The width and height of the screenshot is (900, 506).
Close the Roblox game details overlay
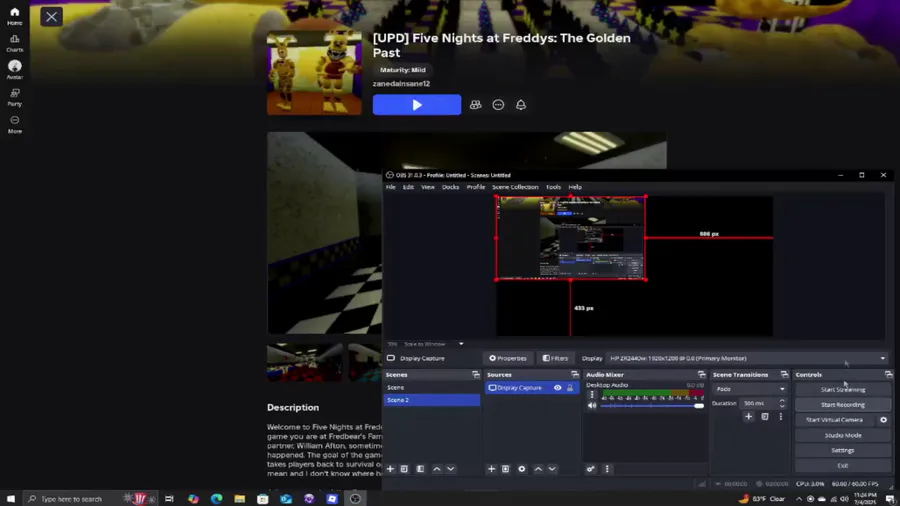coord(51,17)
